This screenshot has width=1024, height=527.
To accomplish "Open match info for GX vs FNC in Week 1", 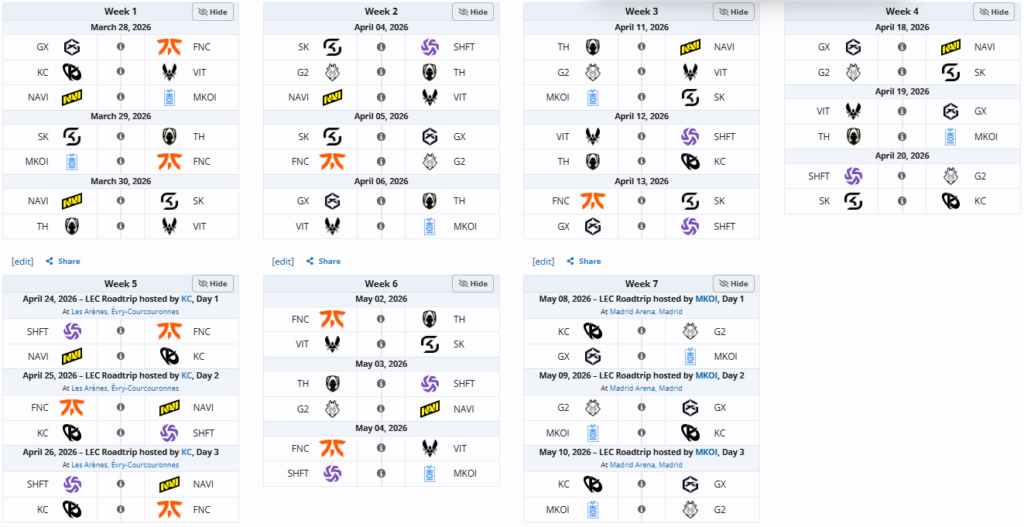I will click(x=120, y=46).
